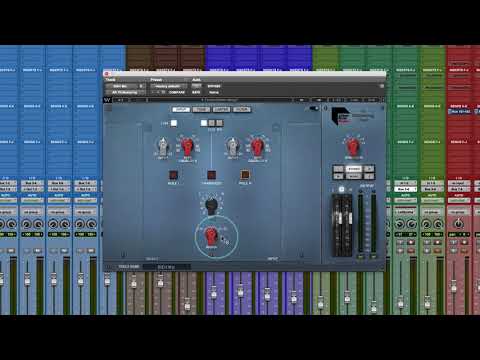Toggle the left square button under knobs
The height and width of the screenshot is (360, 480).
click(173, 175)
